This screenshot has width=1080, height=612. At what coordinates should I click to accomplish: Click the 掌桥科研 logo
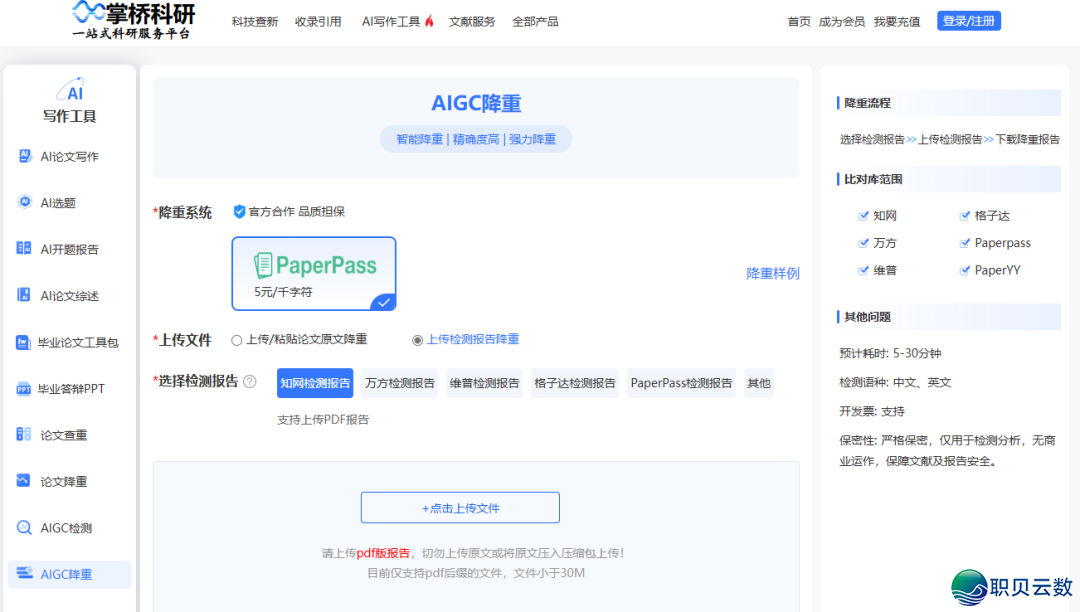click(134, 20)
